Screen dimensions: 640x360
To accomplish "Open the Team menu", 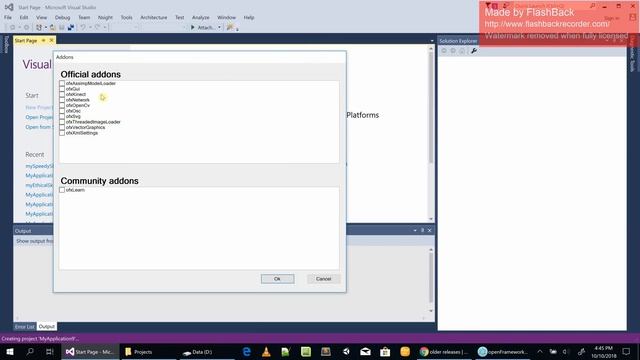I will click(x=84, y=18).
